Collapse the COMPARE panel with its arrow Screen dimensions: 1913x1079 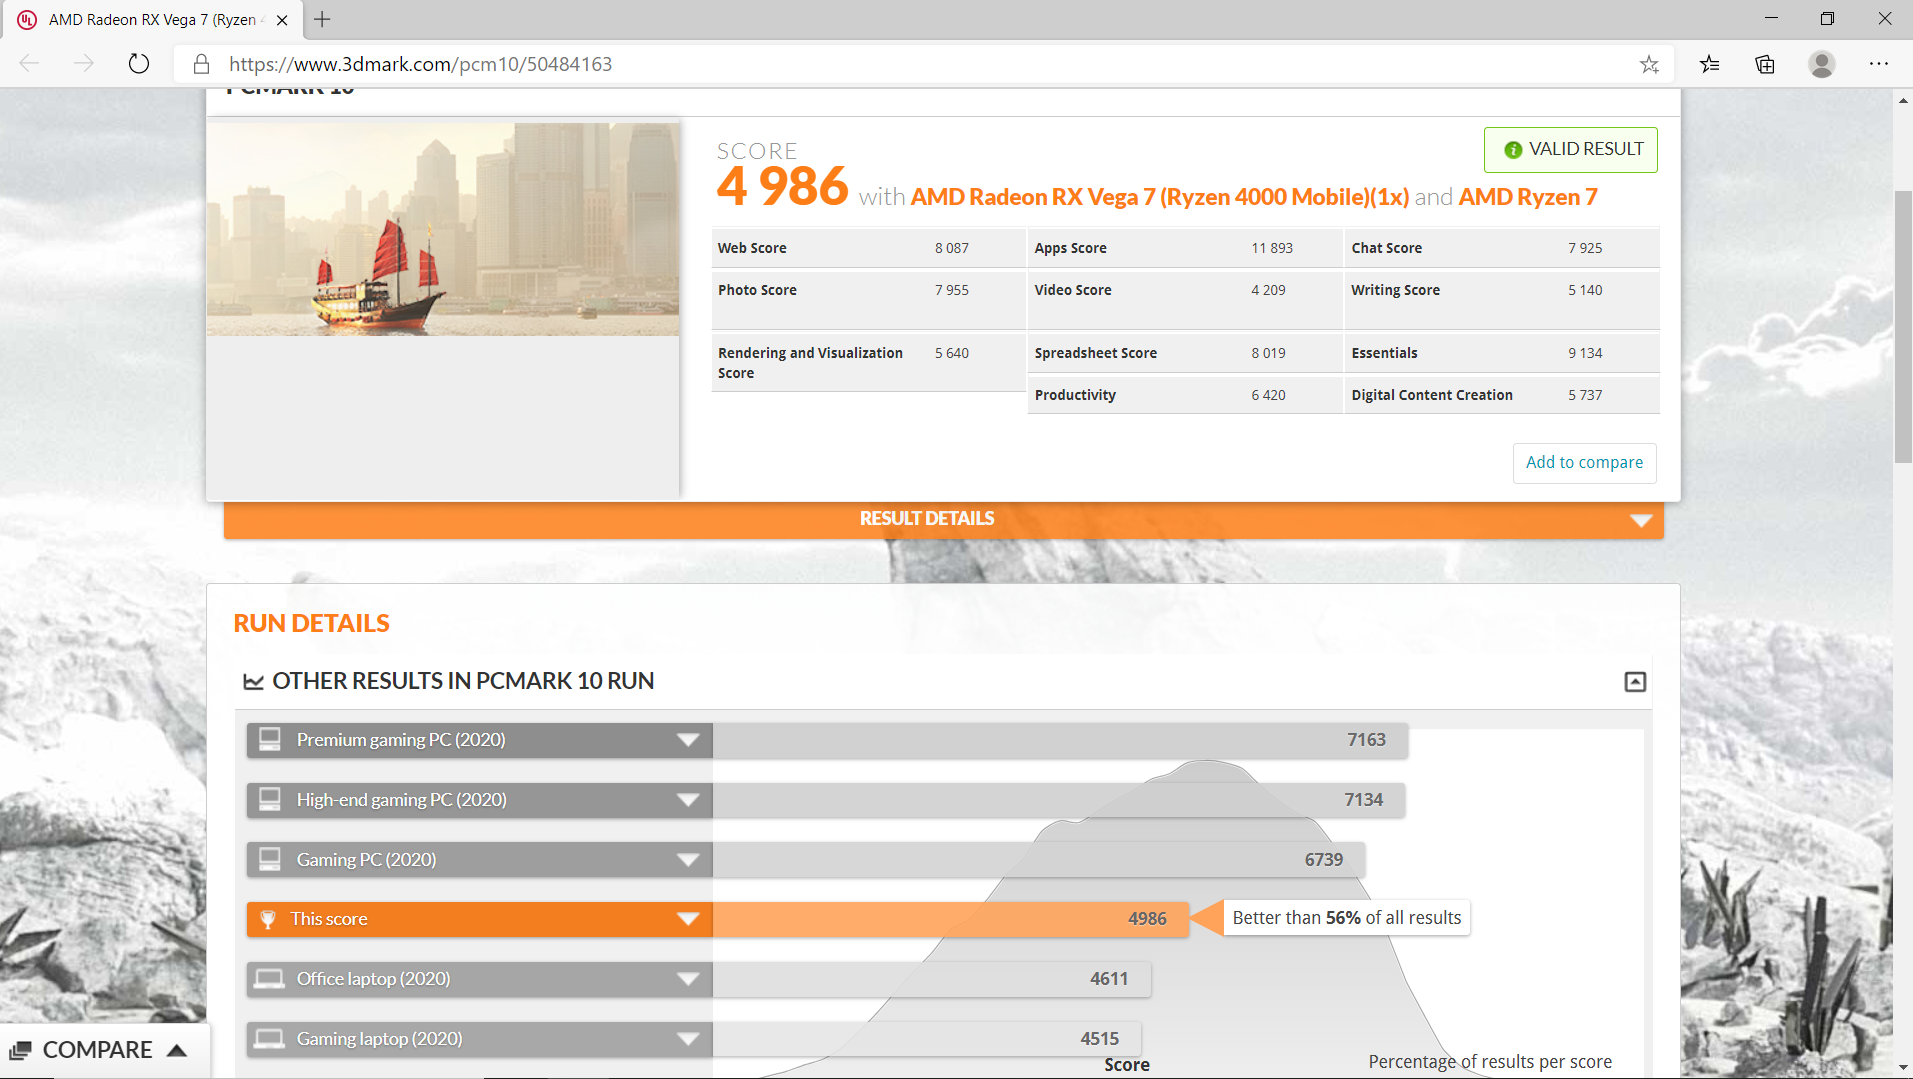178,1049
